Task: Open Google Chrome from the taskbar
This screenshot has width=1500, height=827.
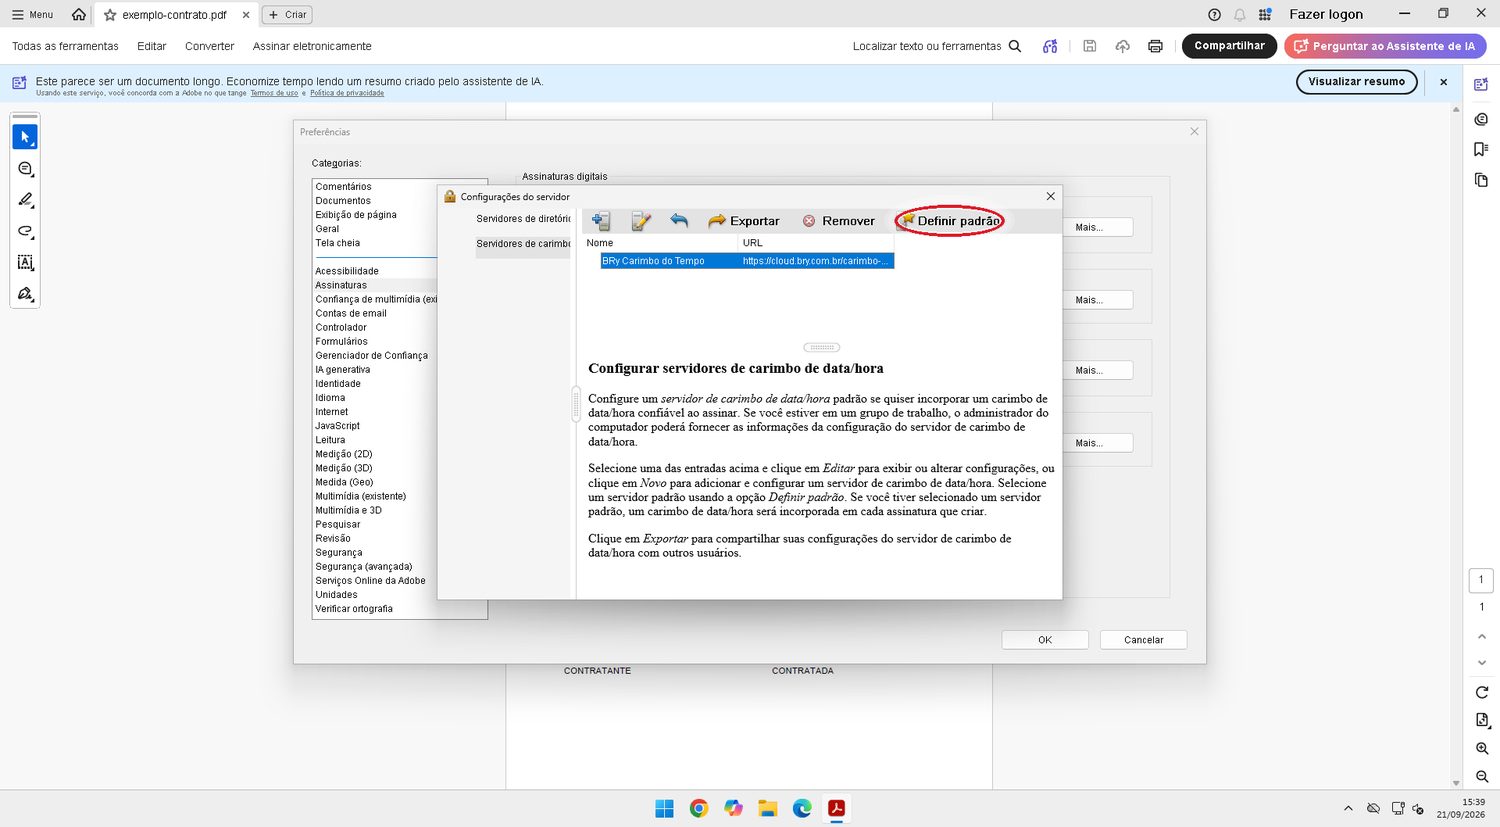Action: point(699,808)
